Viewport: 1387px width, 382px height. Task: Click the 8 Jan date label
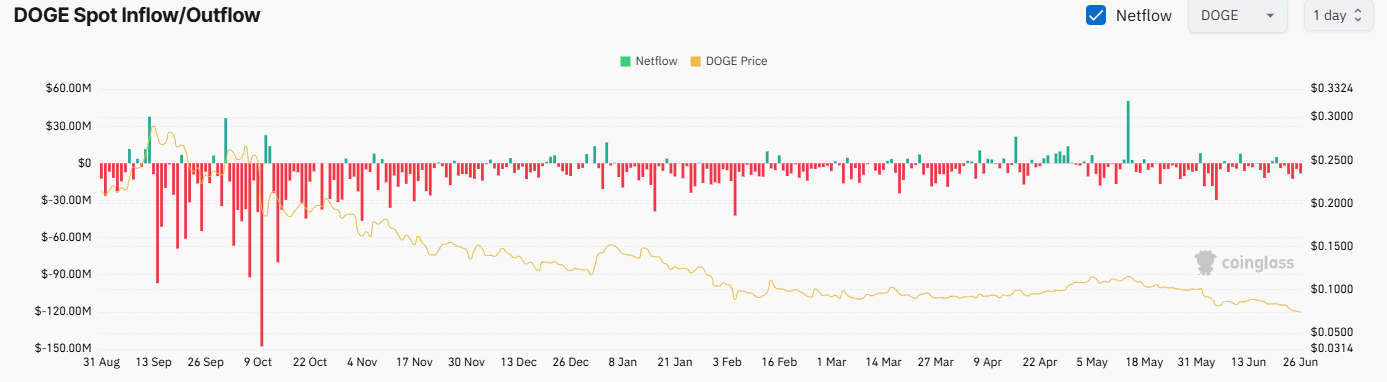(622, 362)
